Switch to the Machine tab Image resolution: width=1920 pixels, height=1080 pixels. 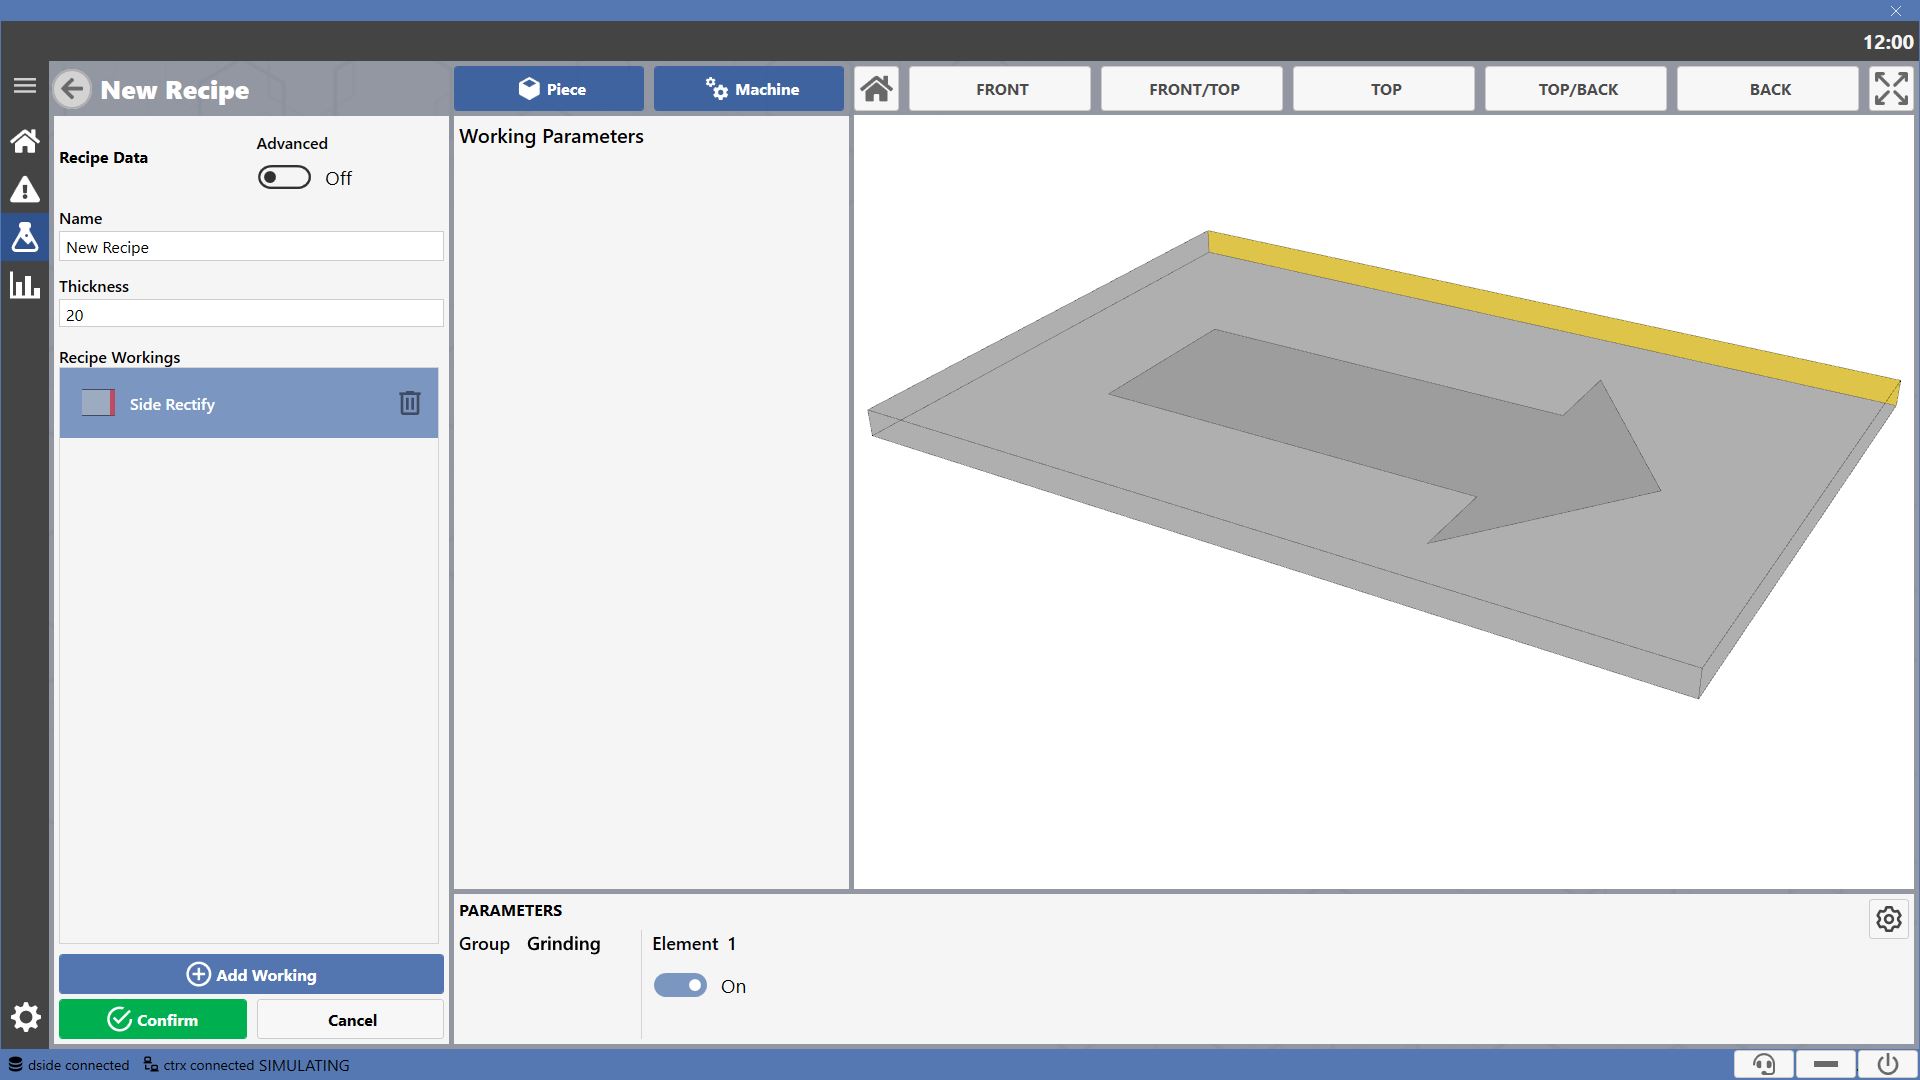pos(749,89)
